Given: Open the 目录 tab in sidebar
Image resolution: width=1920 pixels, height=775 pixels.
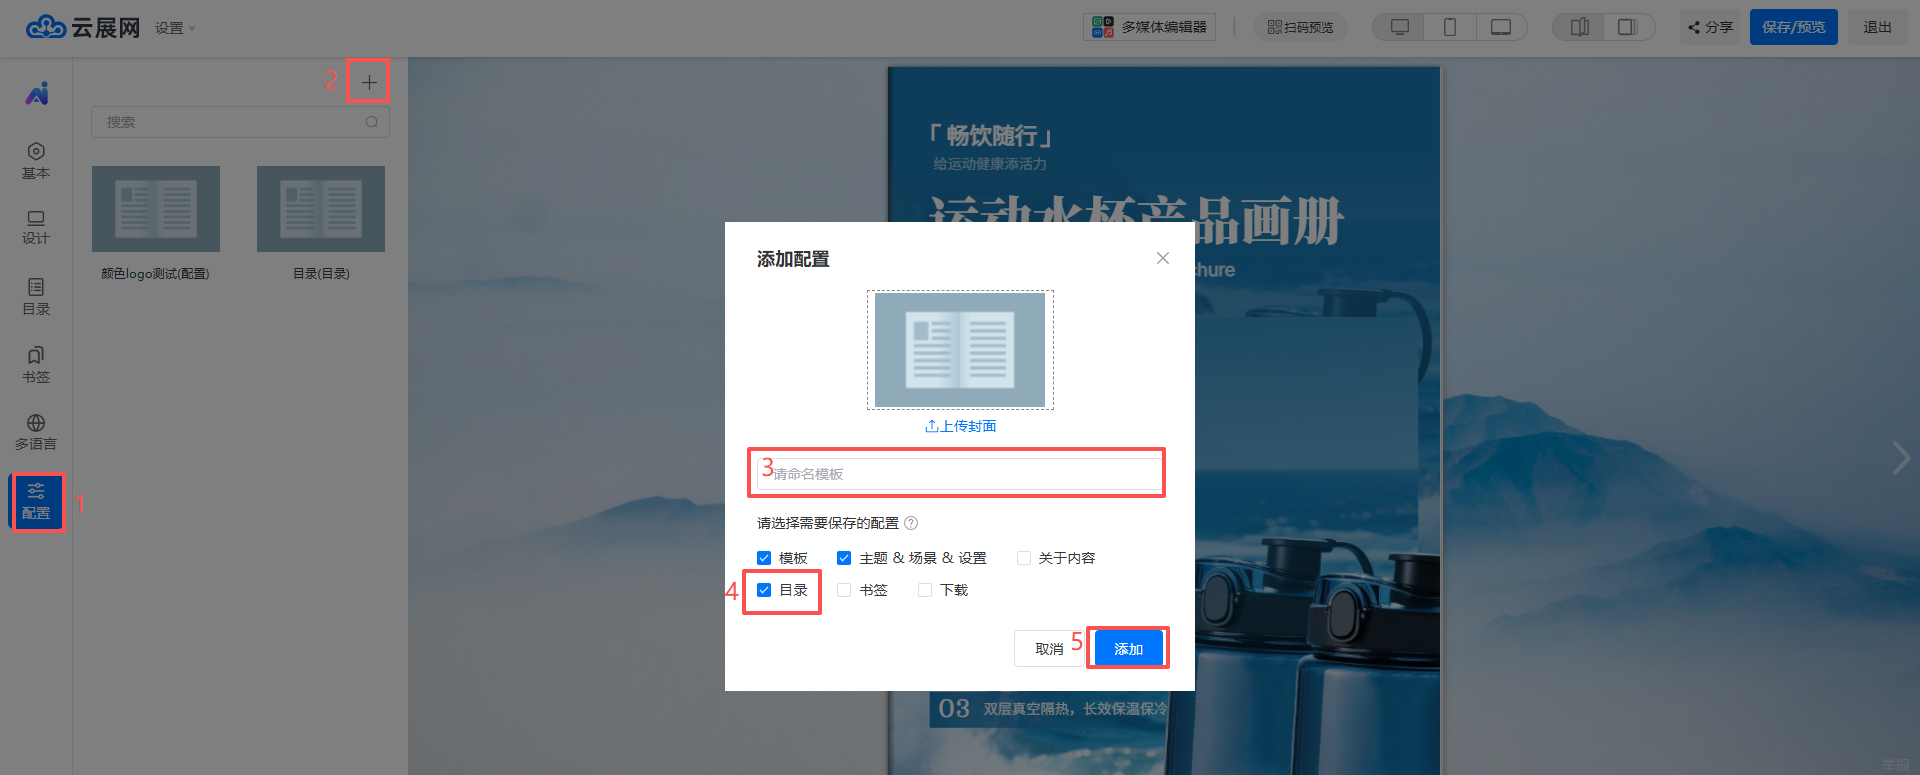Looking at the screenshot, I should (36, 296).
